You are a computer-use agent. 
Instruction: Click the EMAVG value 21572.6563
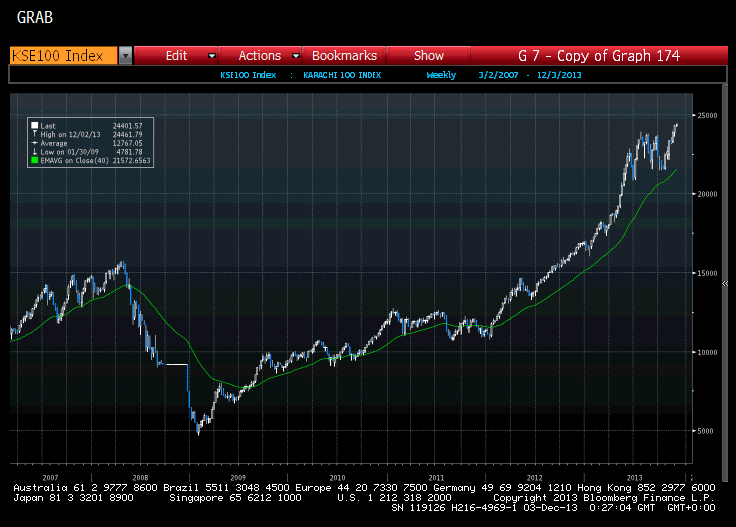click(x=131, y=160)
